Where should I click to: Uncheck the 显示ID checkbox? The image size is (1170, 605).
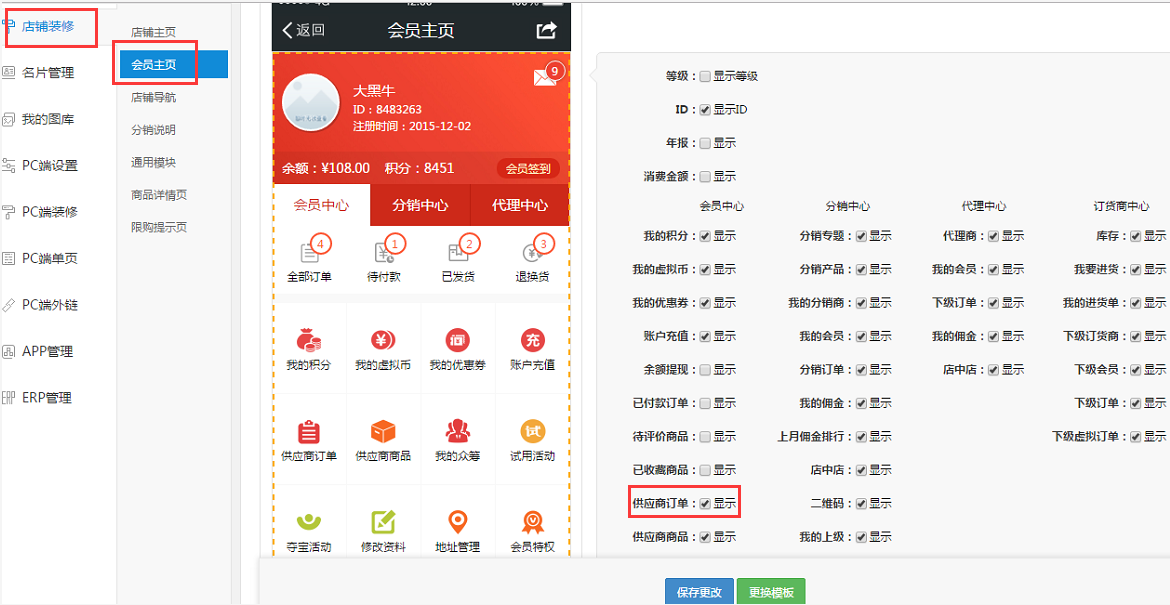click(705, 110)
